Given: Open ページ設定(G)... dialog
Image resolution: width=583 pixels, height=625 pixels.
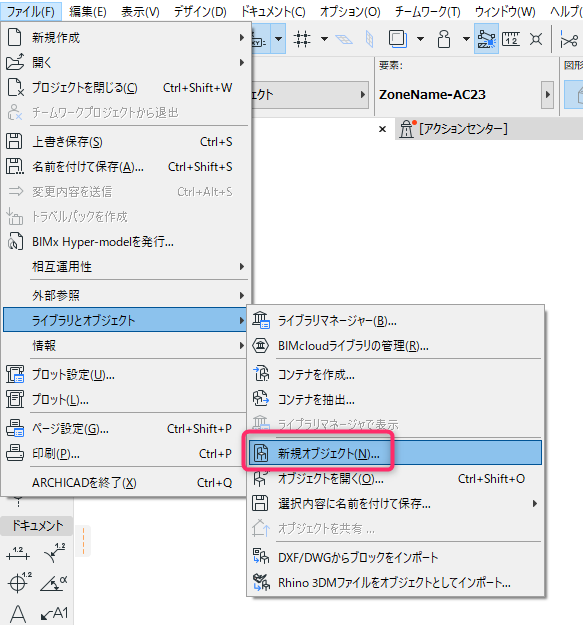Looking at the screenshot, I should tap(126, 429).
